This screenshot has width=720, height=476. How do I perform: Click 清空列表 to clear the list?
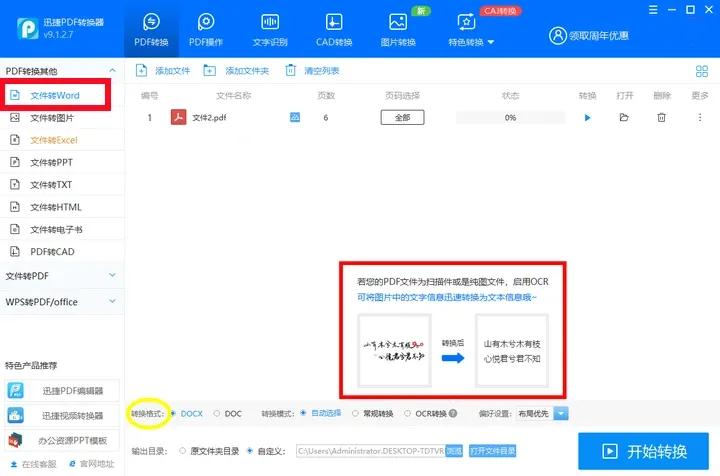(x=312, y=71)
